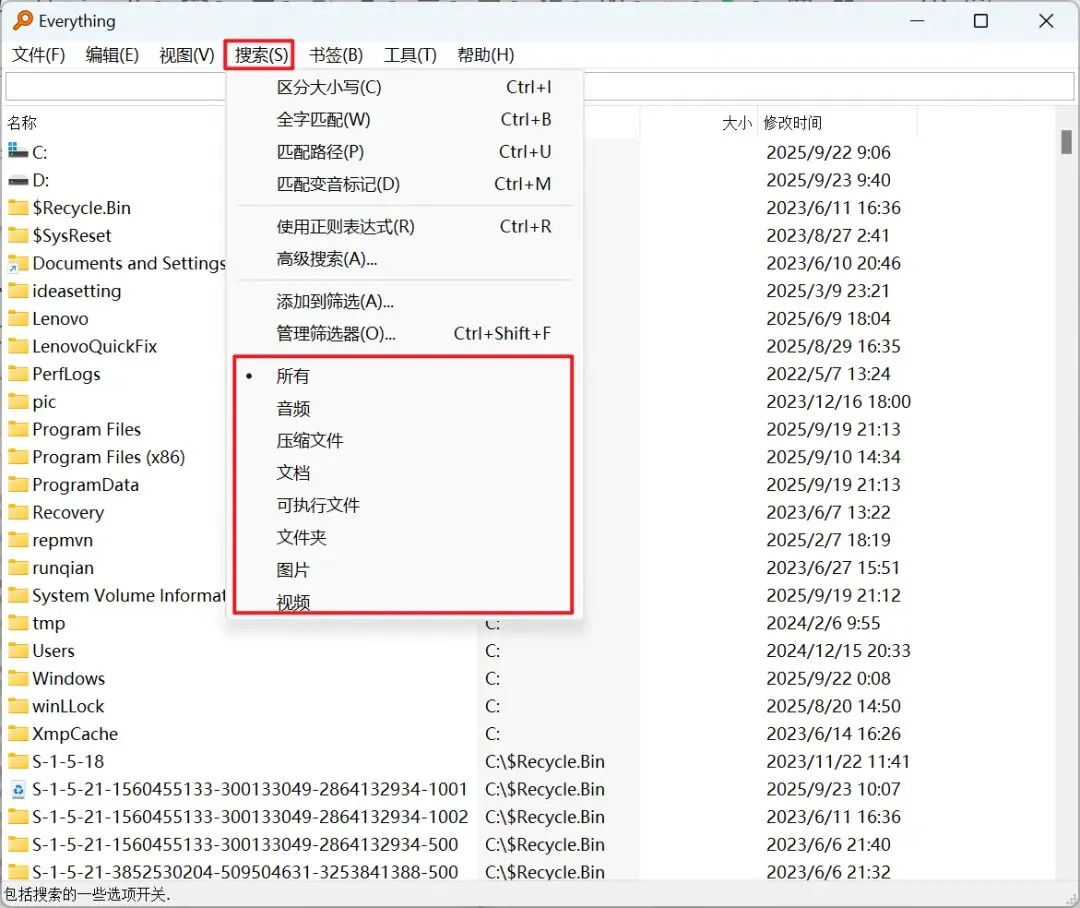Click the Everything app logo icon
The height and width of the screenshot is (908, 1080).
point(23,20)
